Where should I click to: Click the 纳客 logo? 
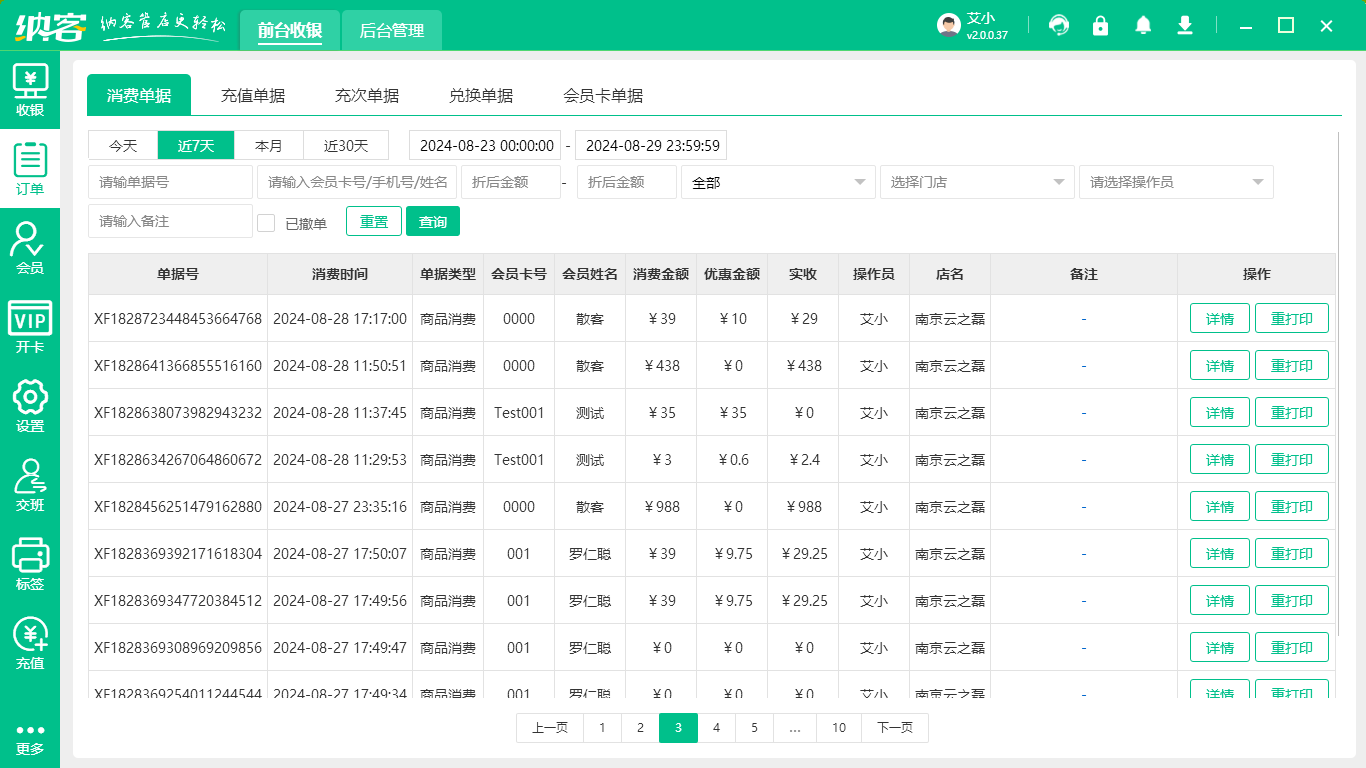(51, 26)
